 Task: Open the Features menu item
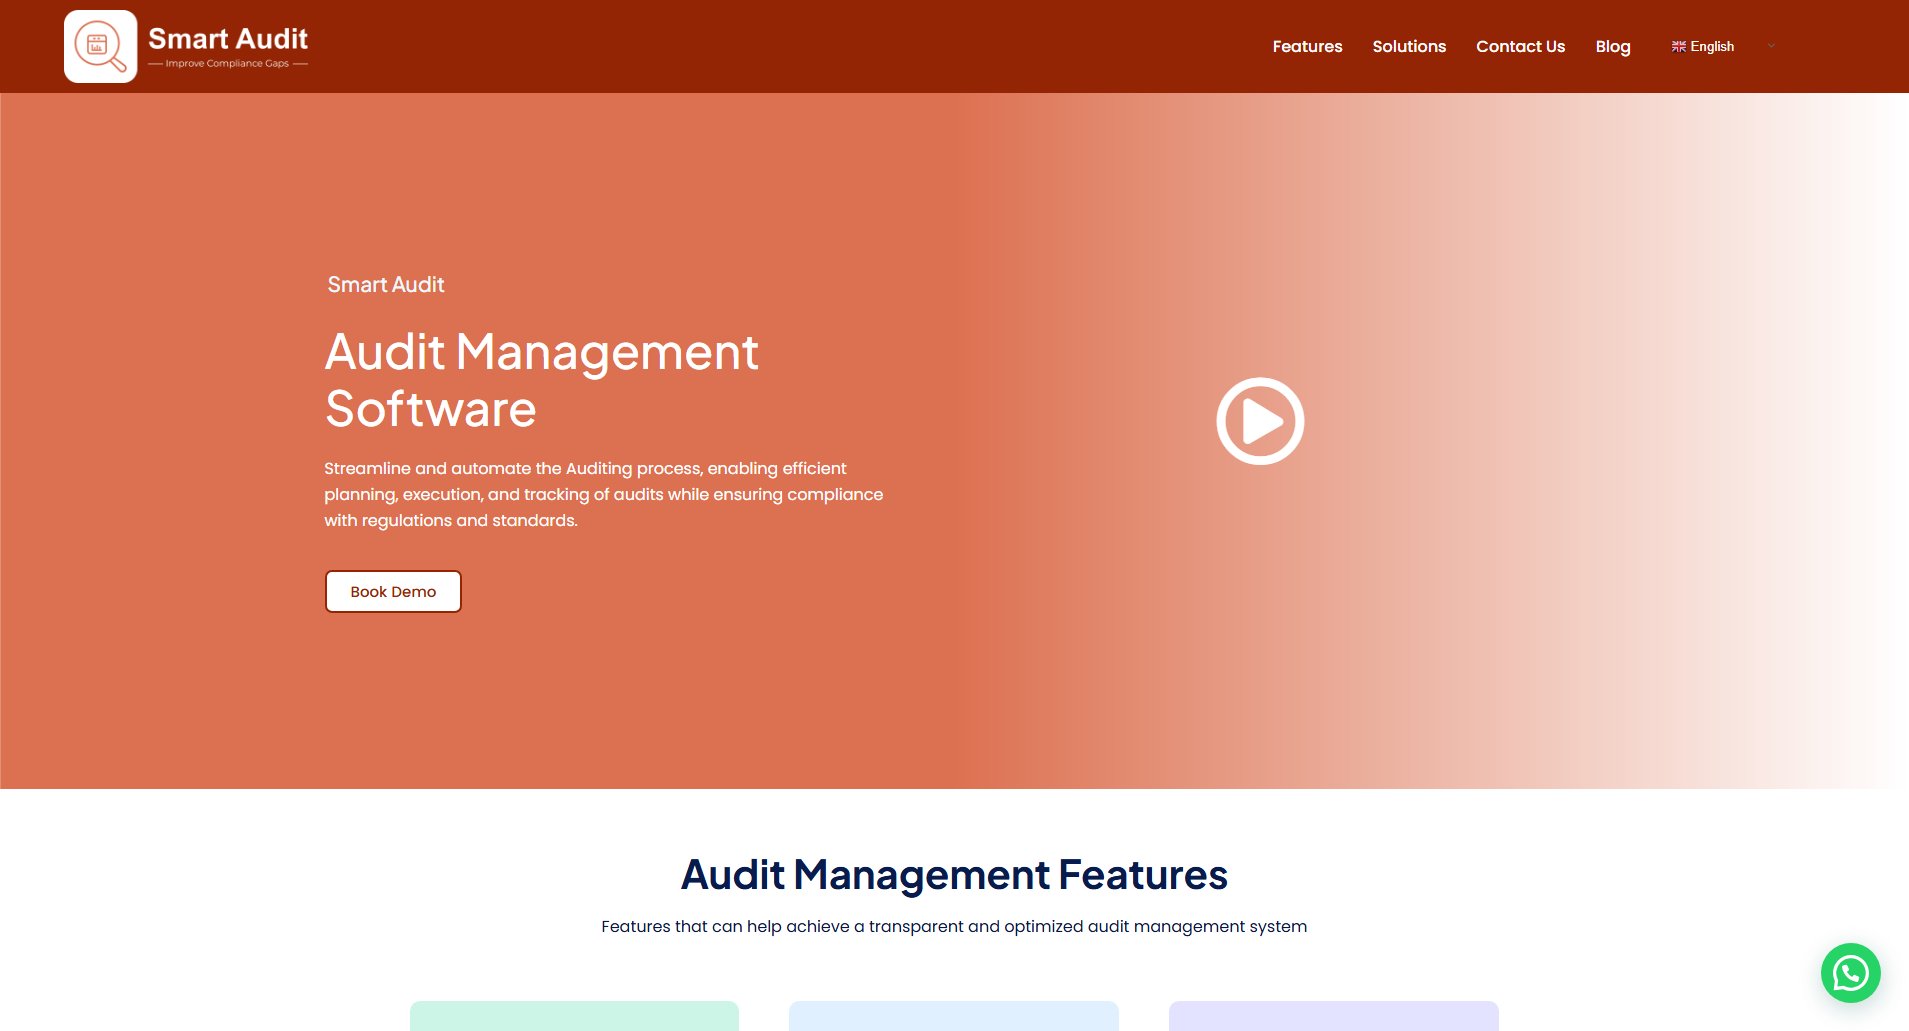[x=1307, y=47]
